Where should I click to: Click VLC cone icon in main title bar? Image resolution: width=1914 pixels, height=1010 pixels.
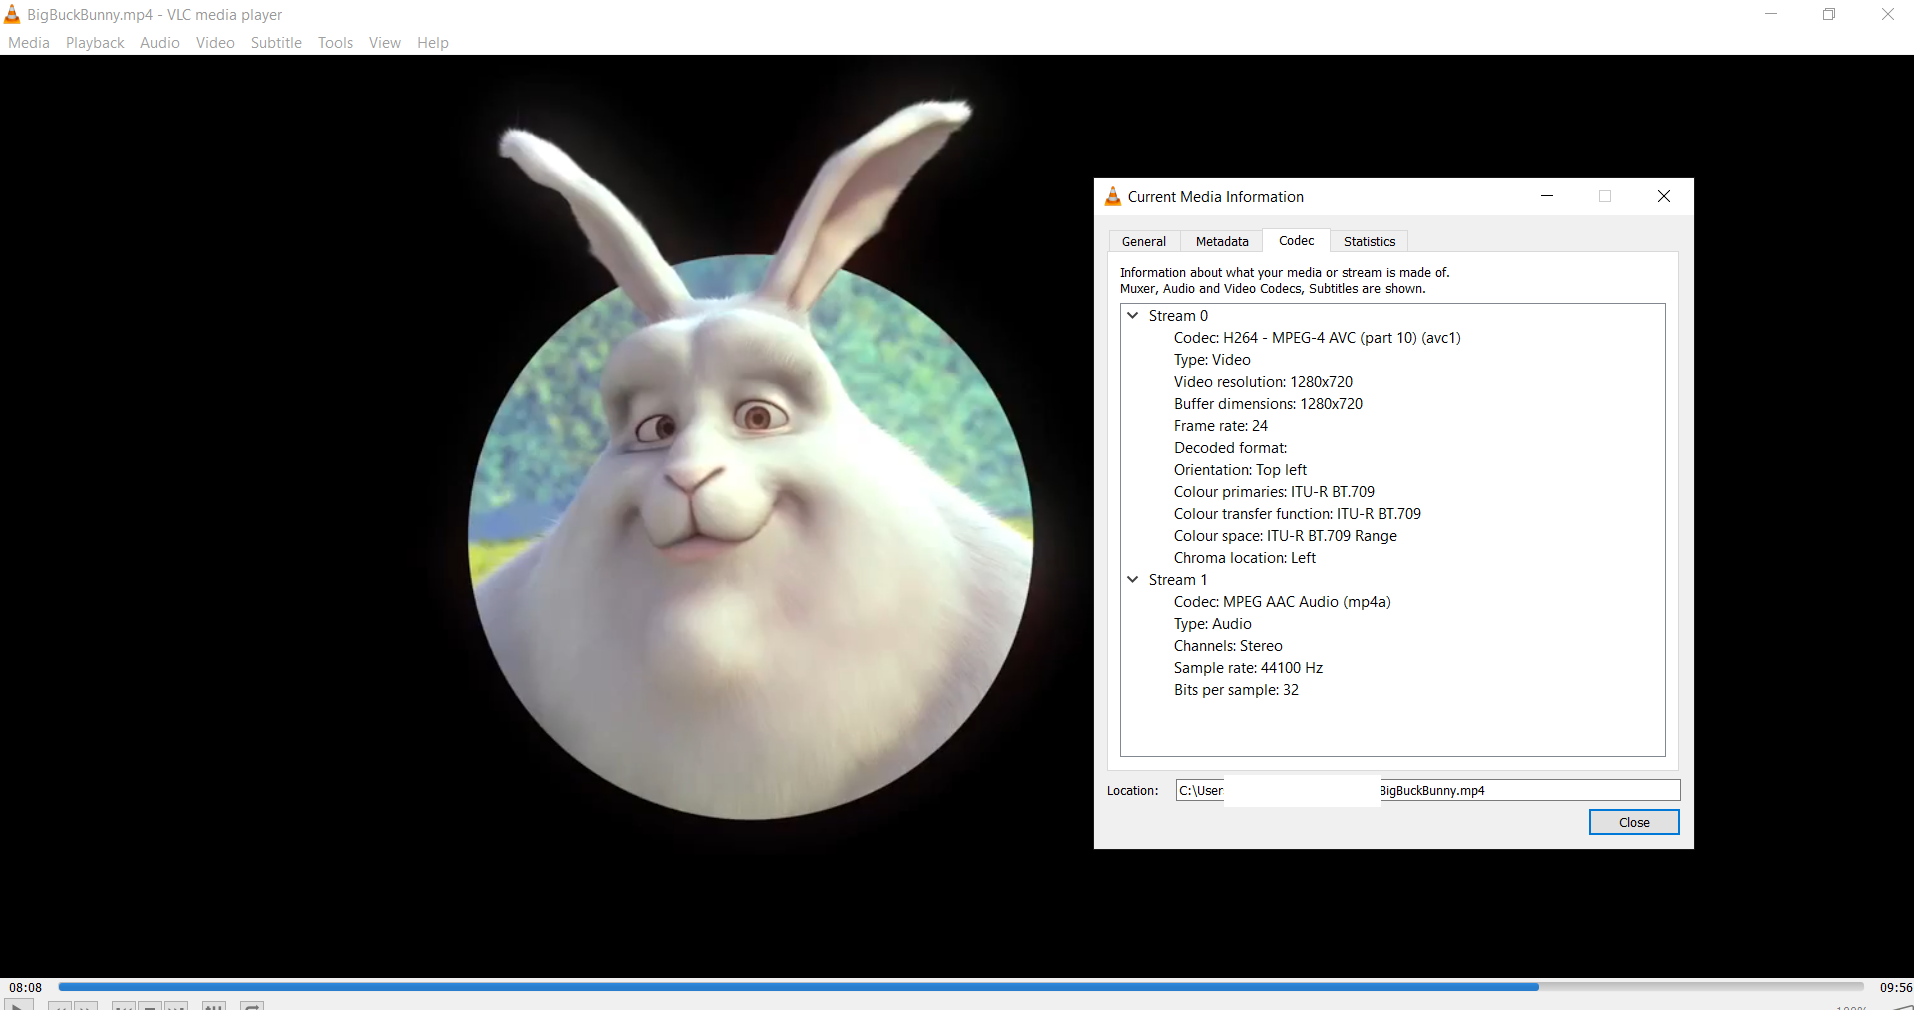point(12,14)
